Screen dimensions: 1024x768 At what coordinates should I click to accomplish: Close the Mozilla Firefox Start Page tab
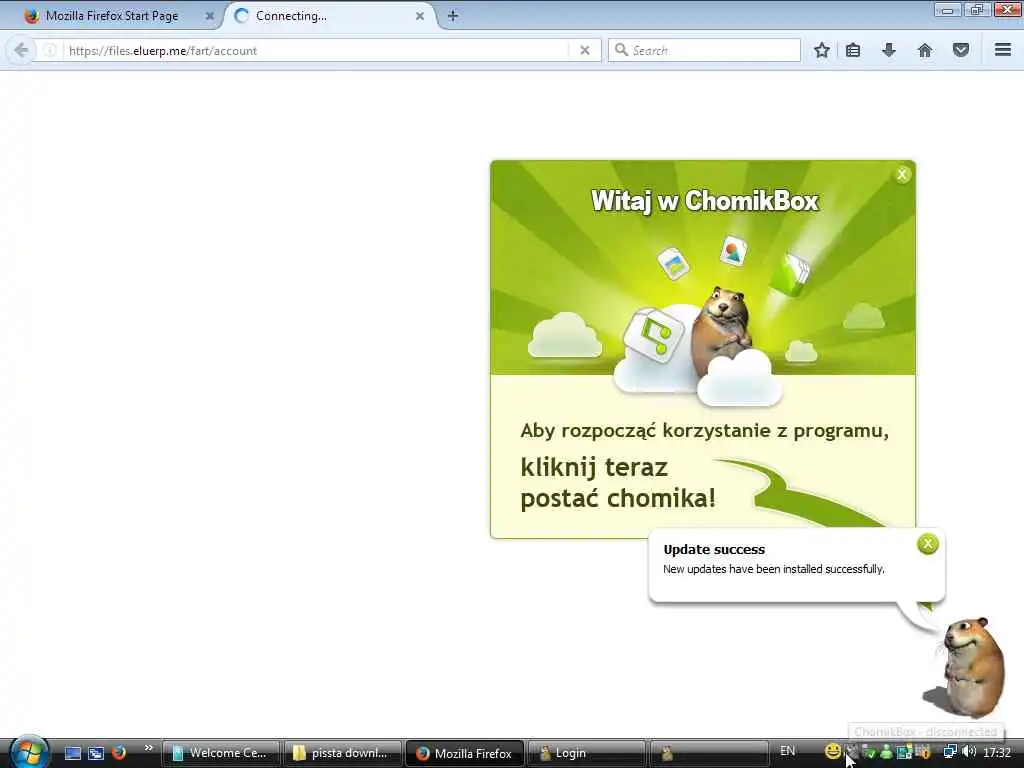210,16
